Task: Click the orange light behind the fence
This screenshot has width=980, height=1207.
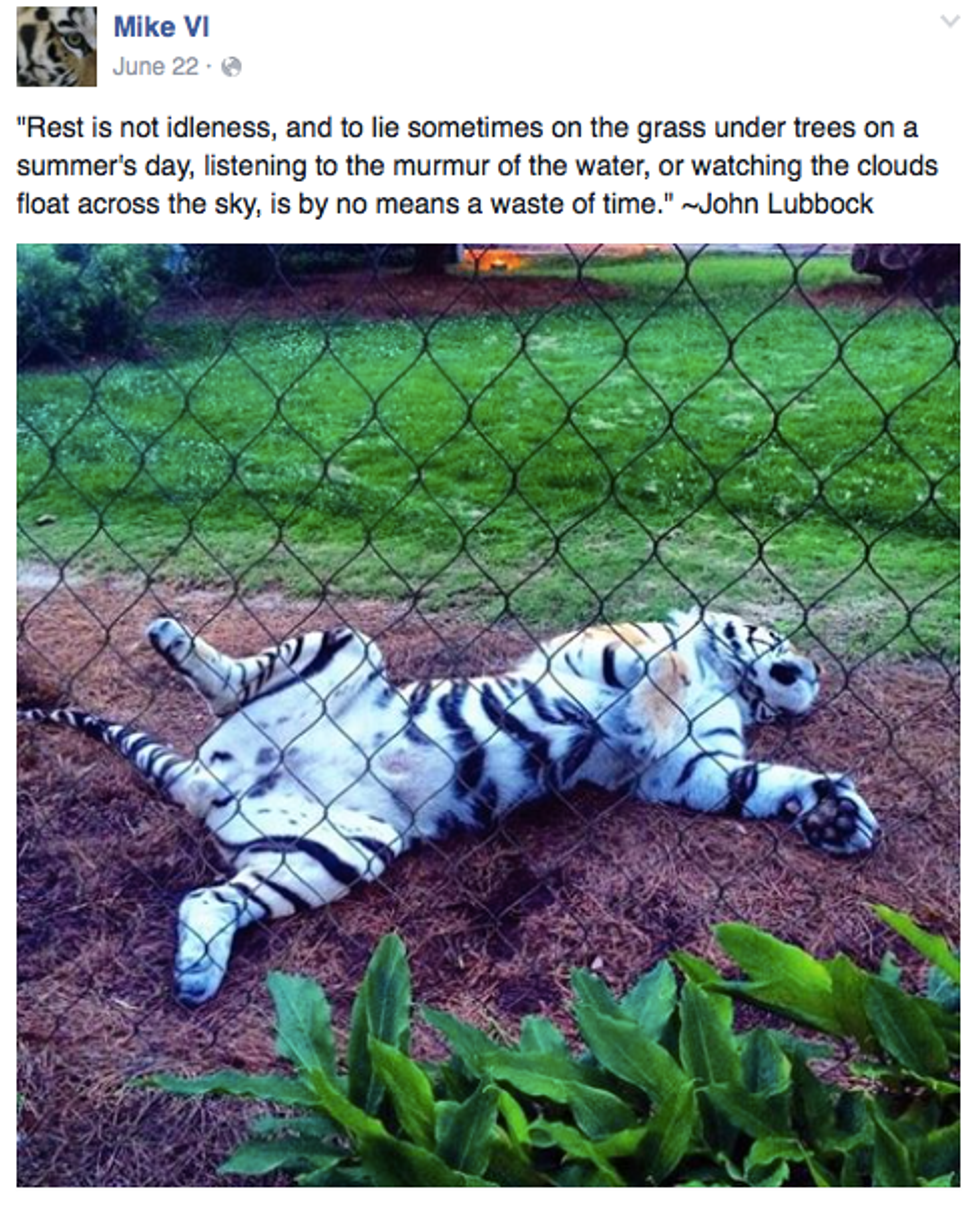Action: coord(491,259)
